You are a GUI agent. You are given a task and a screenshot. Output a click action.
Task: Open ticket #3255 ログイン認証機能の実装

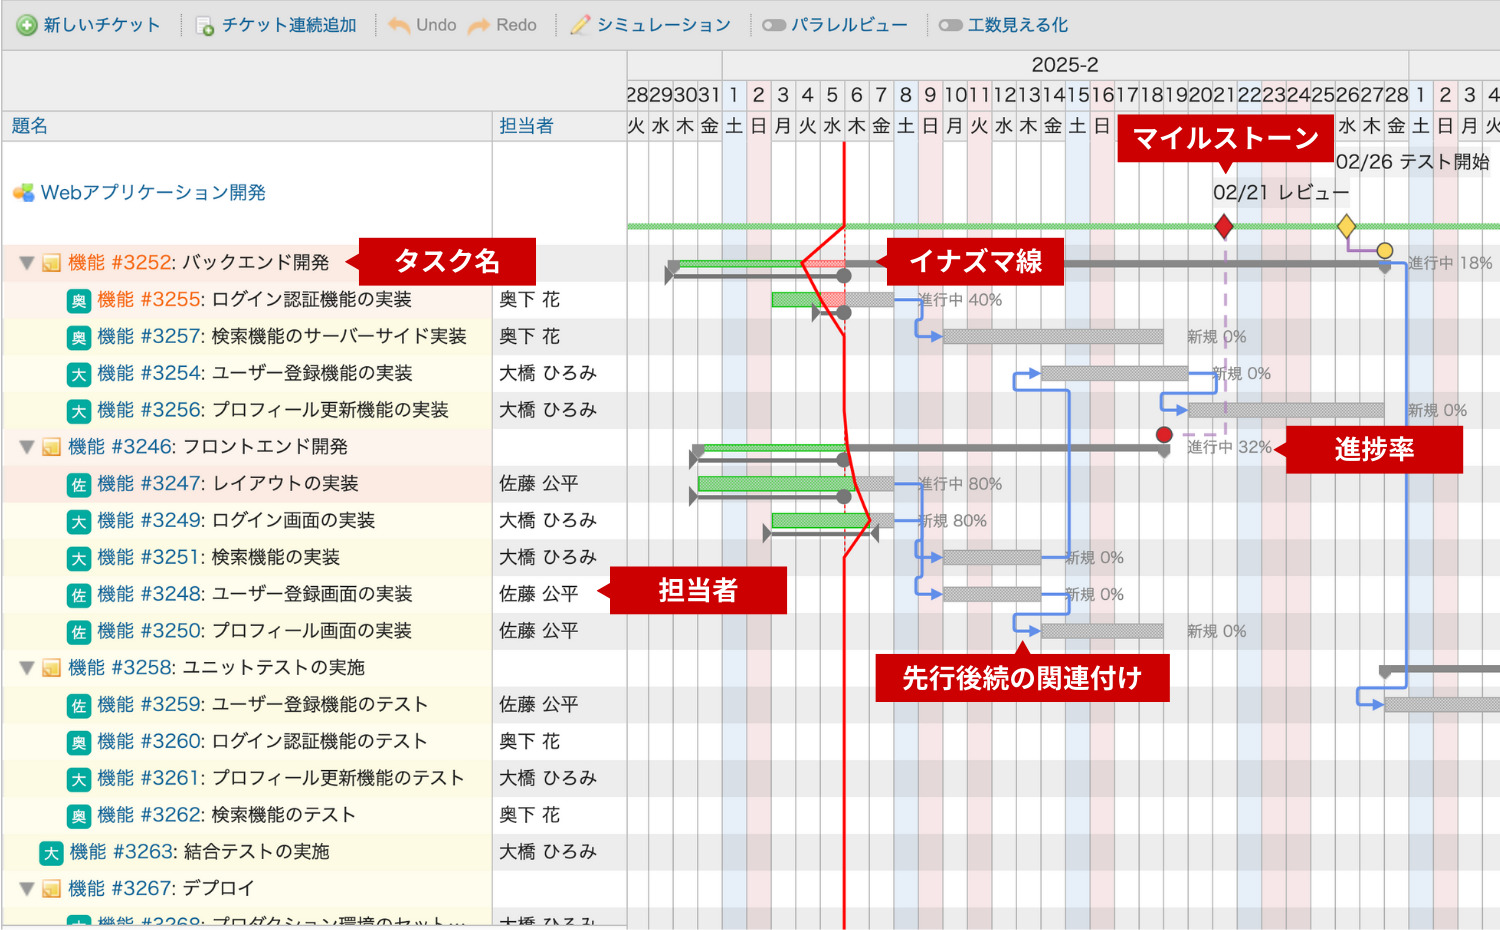[x=254, y=300]
